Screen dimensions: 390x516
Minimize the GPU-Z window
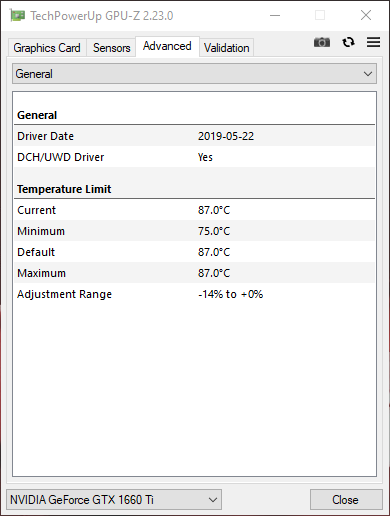(x=275, y=15)
